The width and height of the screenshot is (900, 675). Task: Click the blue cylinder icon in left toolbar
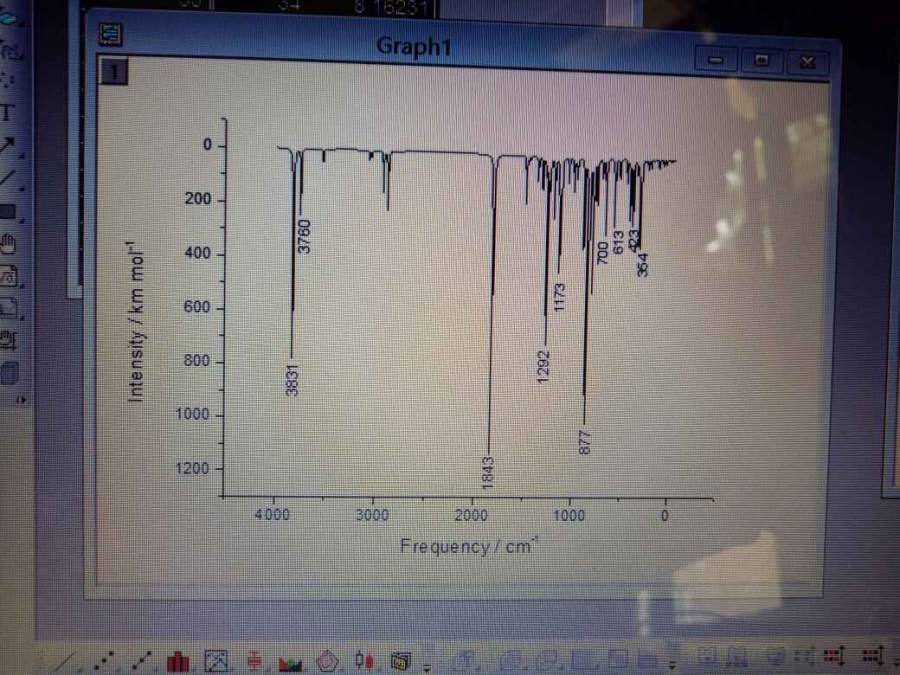[9, 373]
